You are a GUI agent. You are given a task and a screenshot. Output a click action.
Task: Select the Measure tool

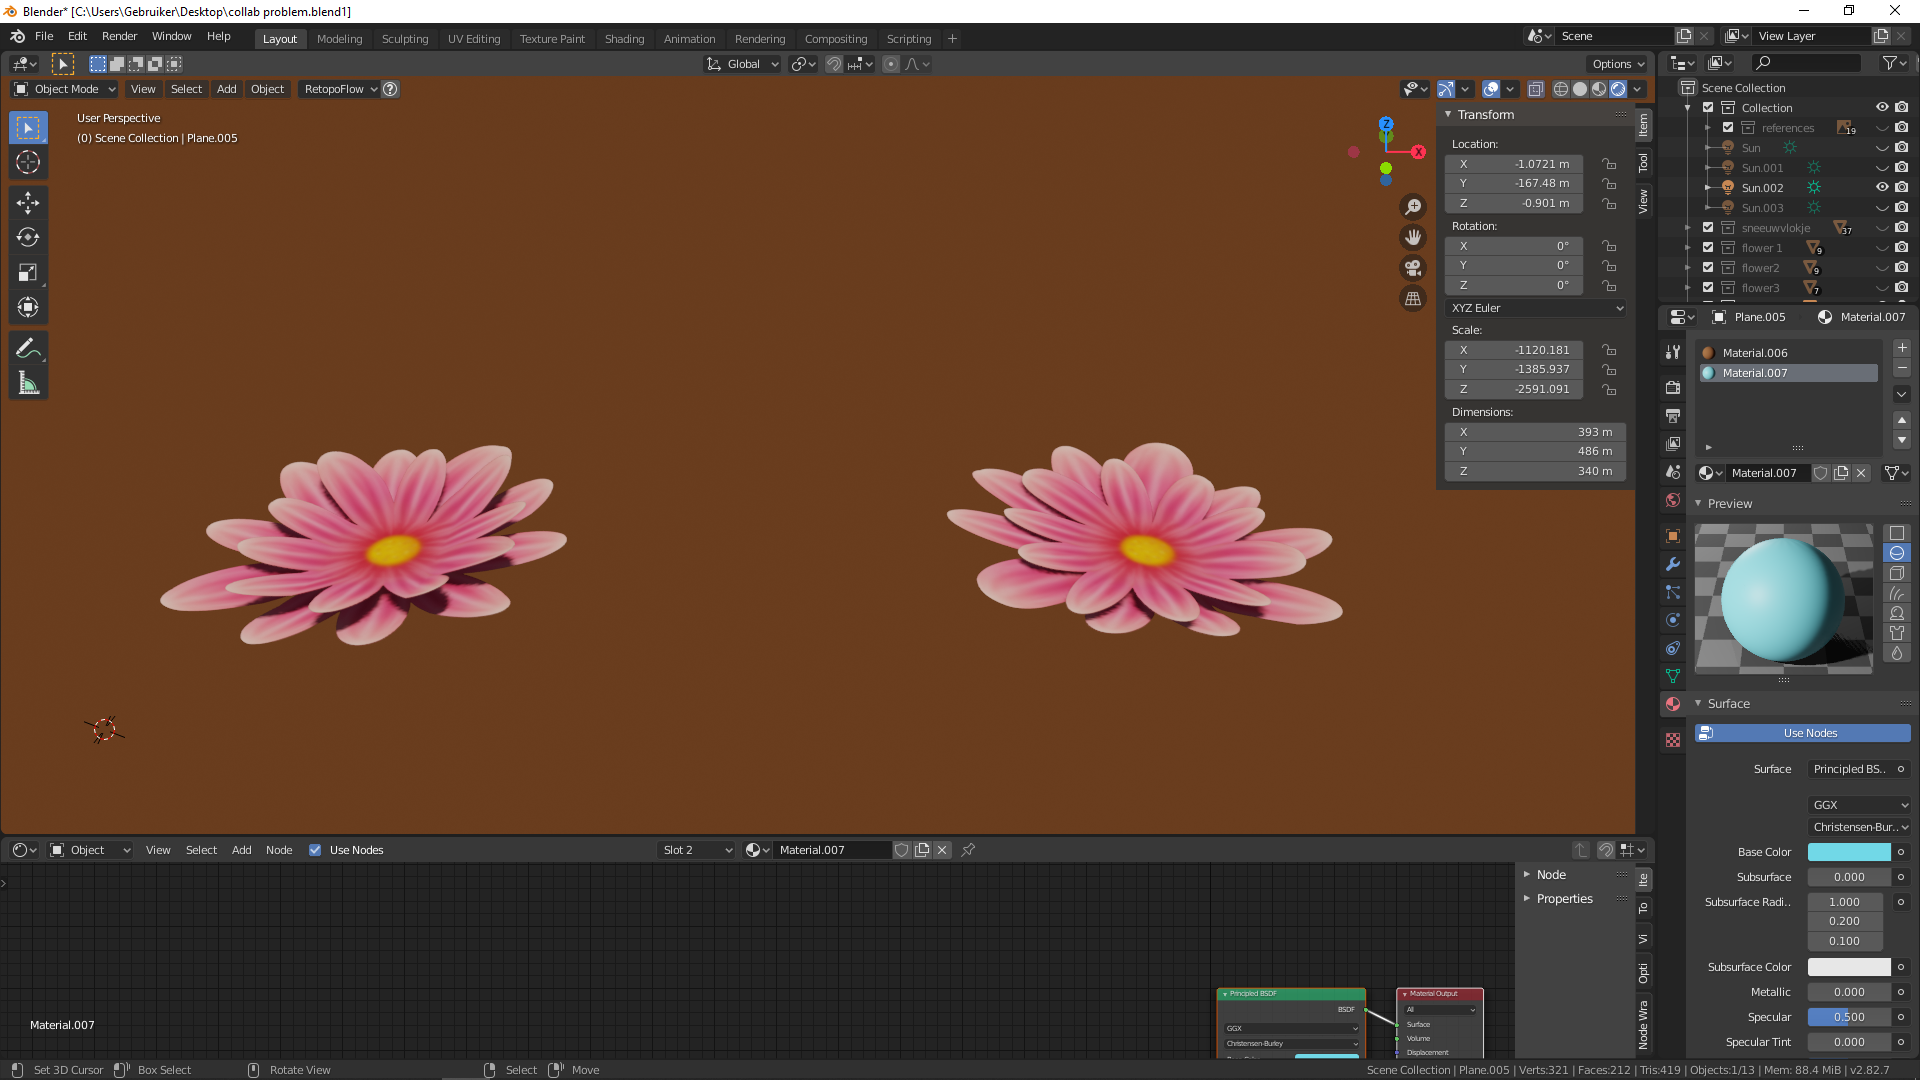click(28, 384)
